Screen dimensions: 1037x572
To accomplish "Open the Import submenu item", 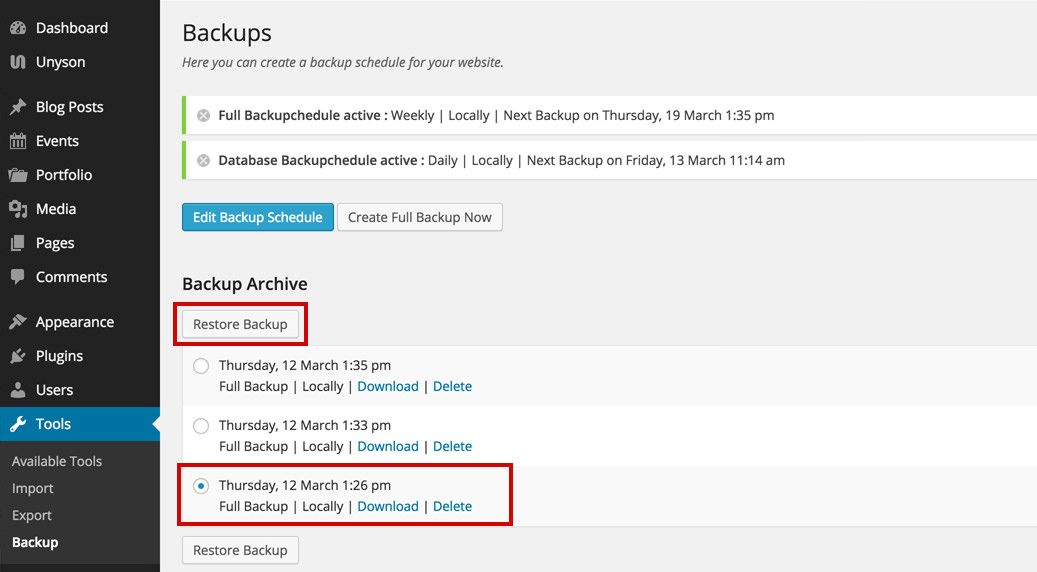I will (x=32, y=488).
